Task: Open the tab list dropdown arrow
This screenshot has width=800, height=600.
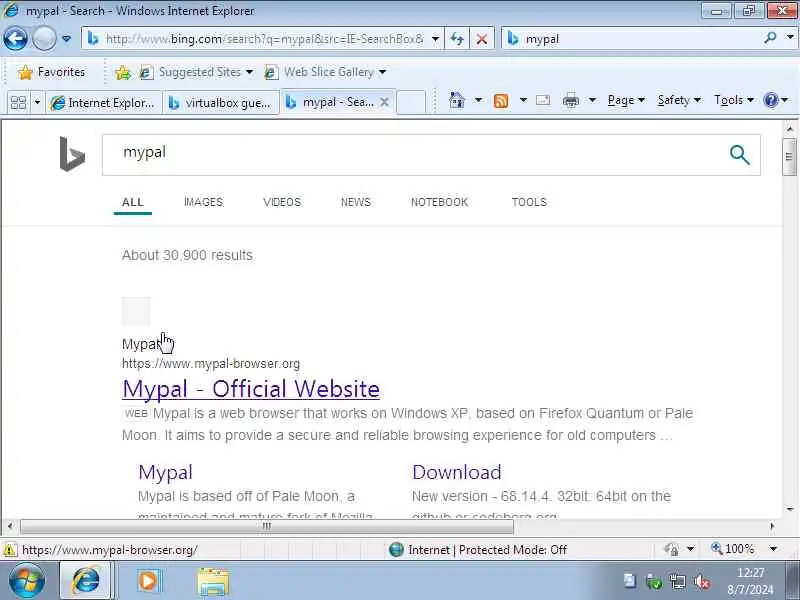Action: 37,103
